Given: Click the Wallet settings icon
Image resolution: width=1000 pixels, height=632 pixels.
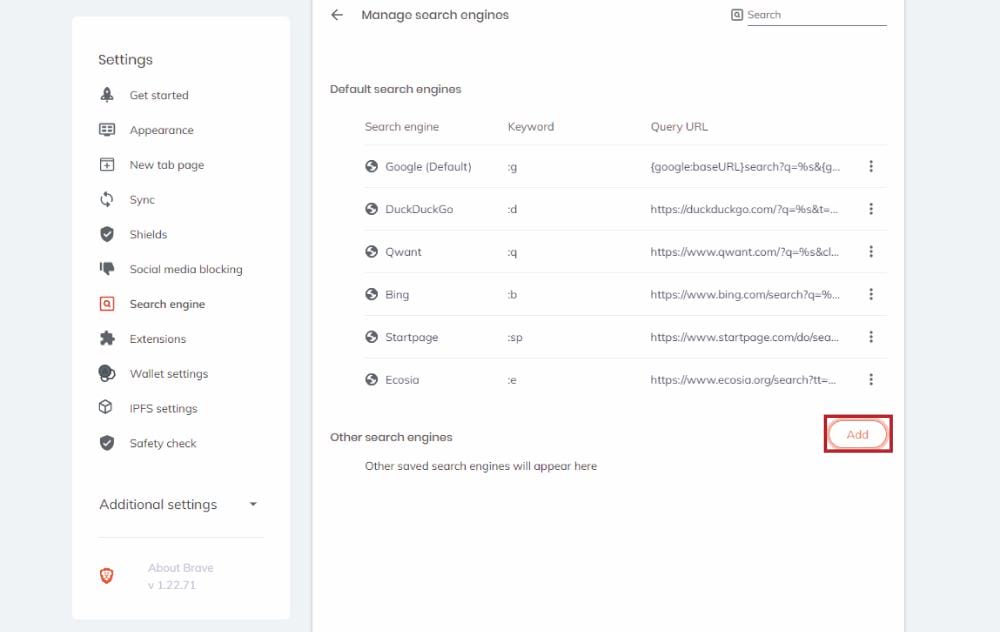Looking at the screenshot, I should pyautogui.click(x=107, y=373).
